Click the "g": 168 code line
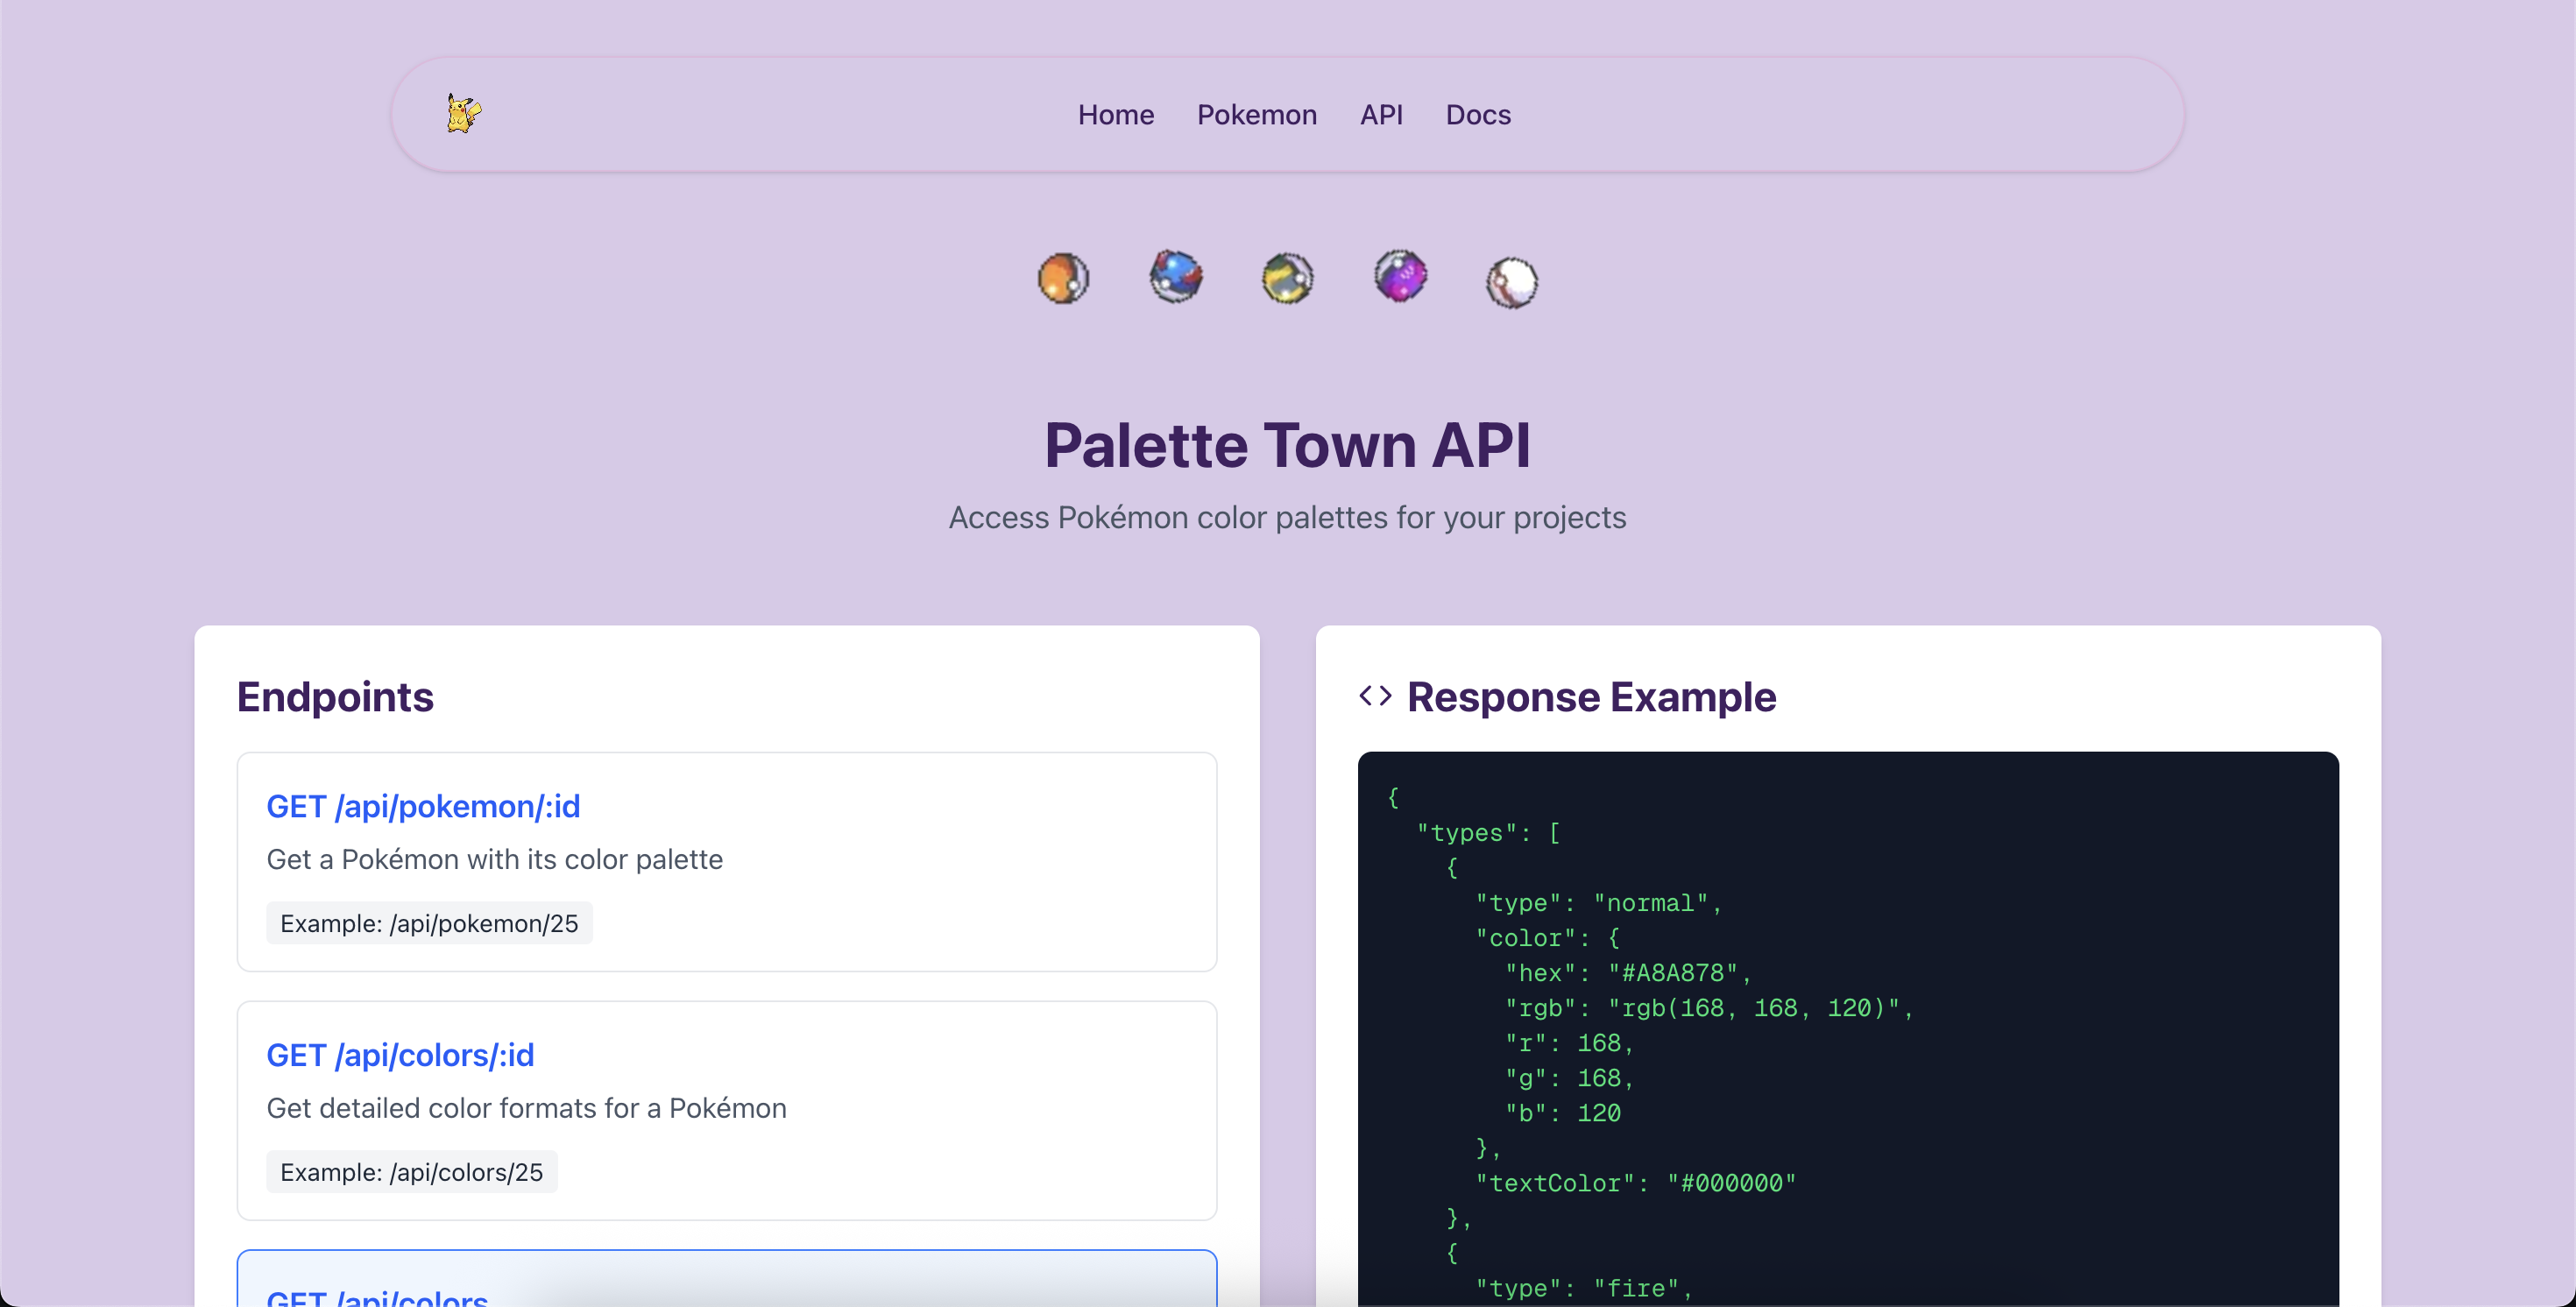2576x1307 pixels. [x=1569, y=1078]
